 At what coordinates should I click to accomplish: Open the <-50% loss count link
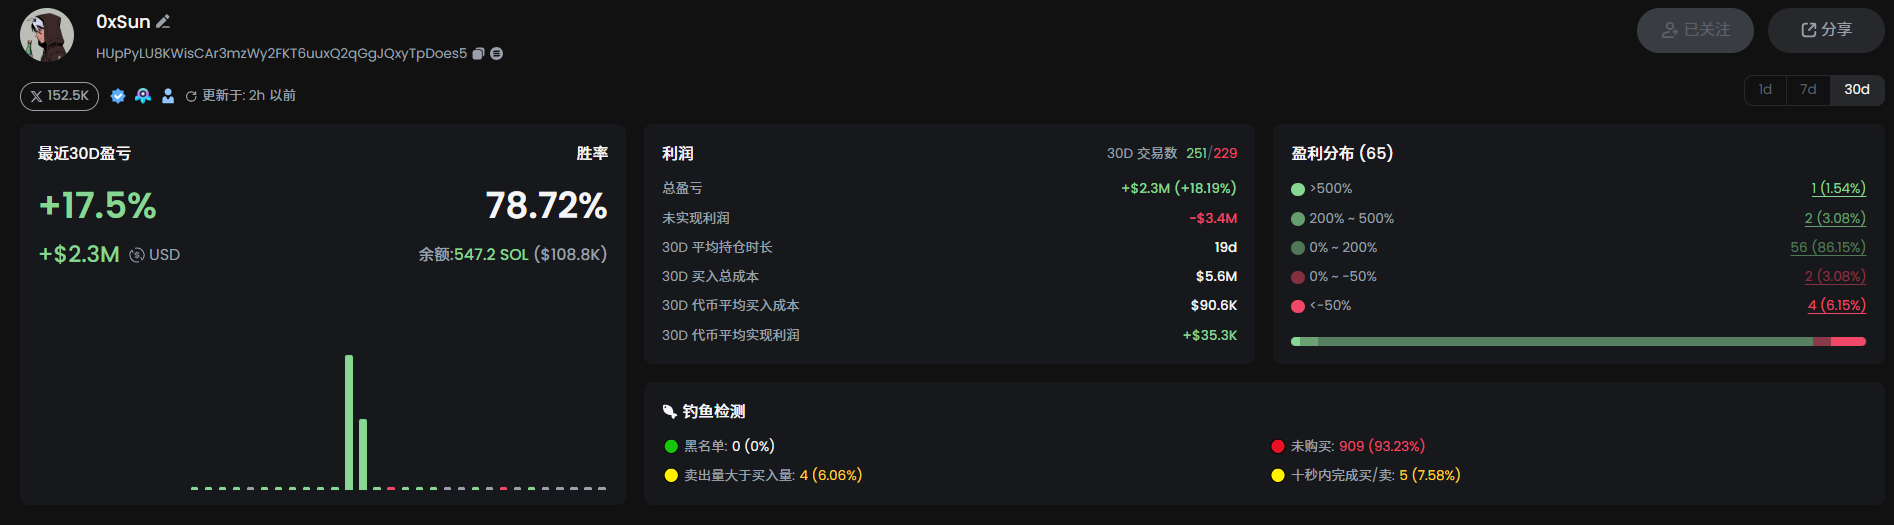pos(1837,305)
